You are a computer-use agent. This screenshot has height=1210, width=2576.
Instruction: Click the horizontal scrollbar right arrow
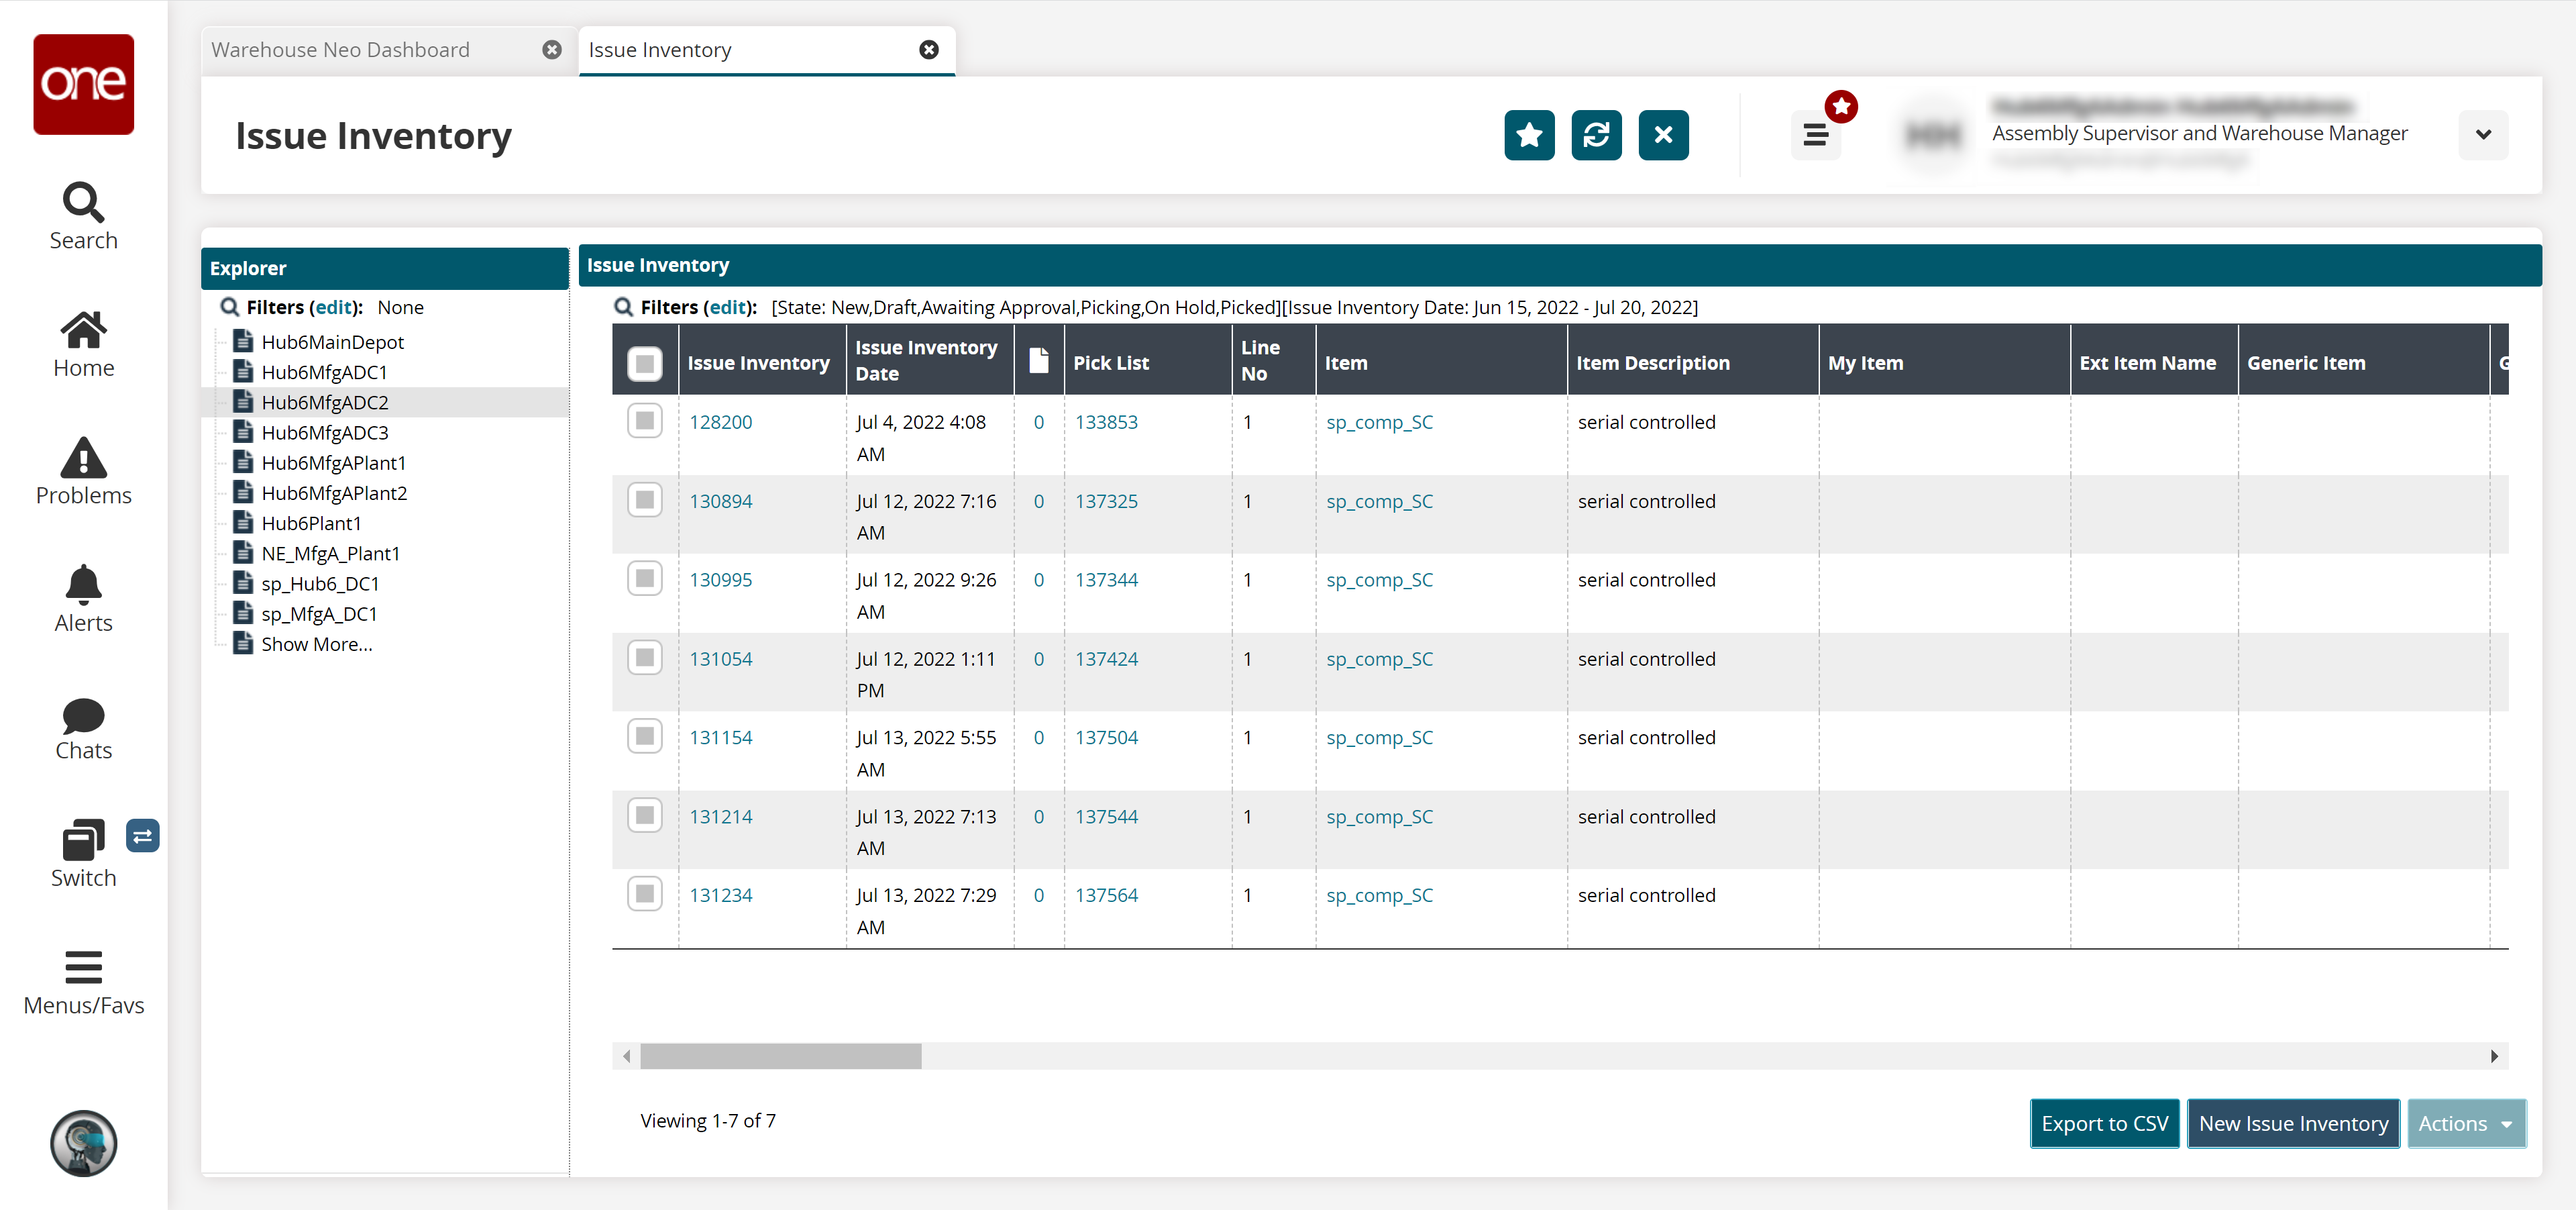coord(2494,1056)
